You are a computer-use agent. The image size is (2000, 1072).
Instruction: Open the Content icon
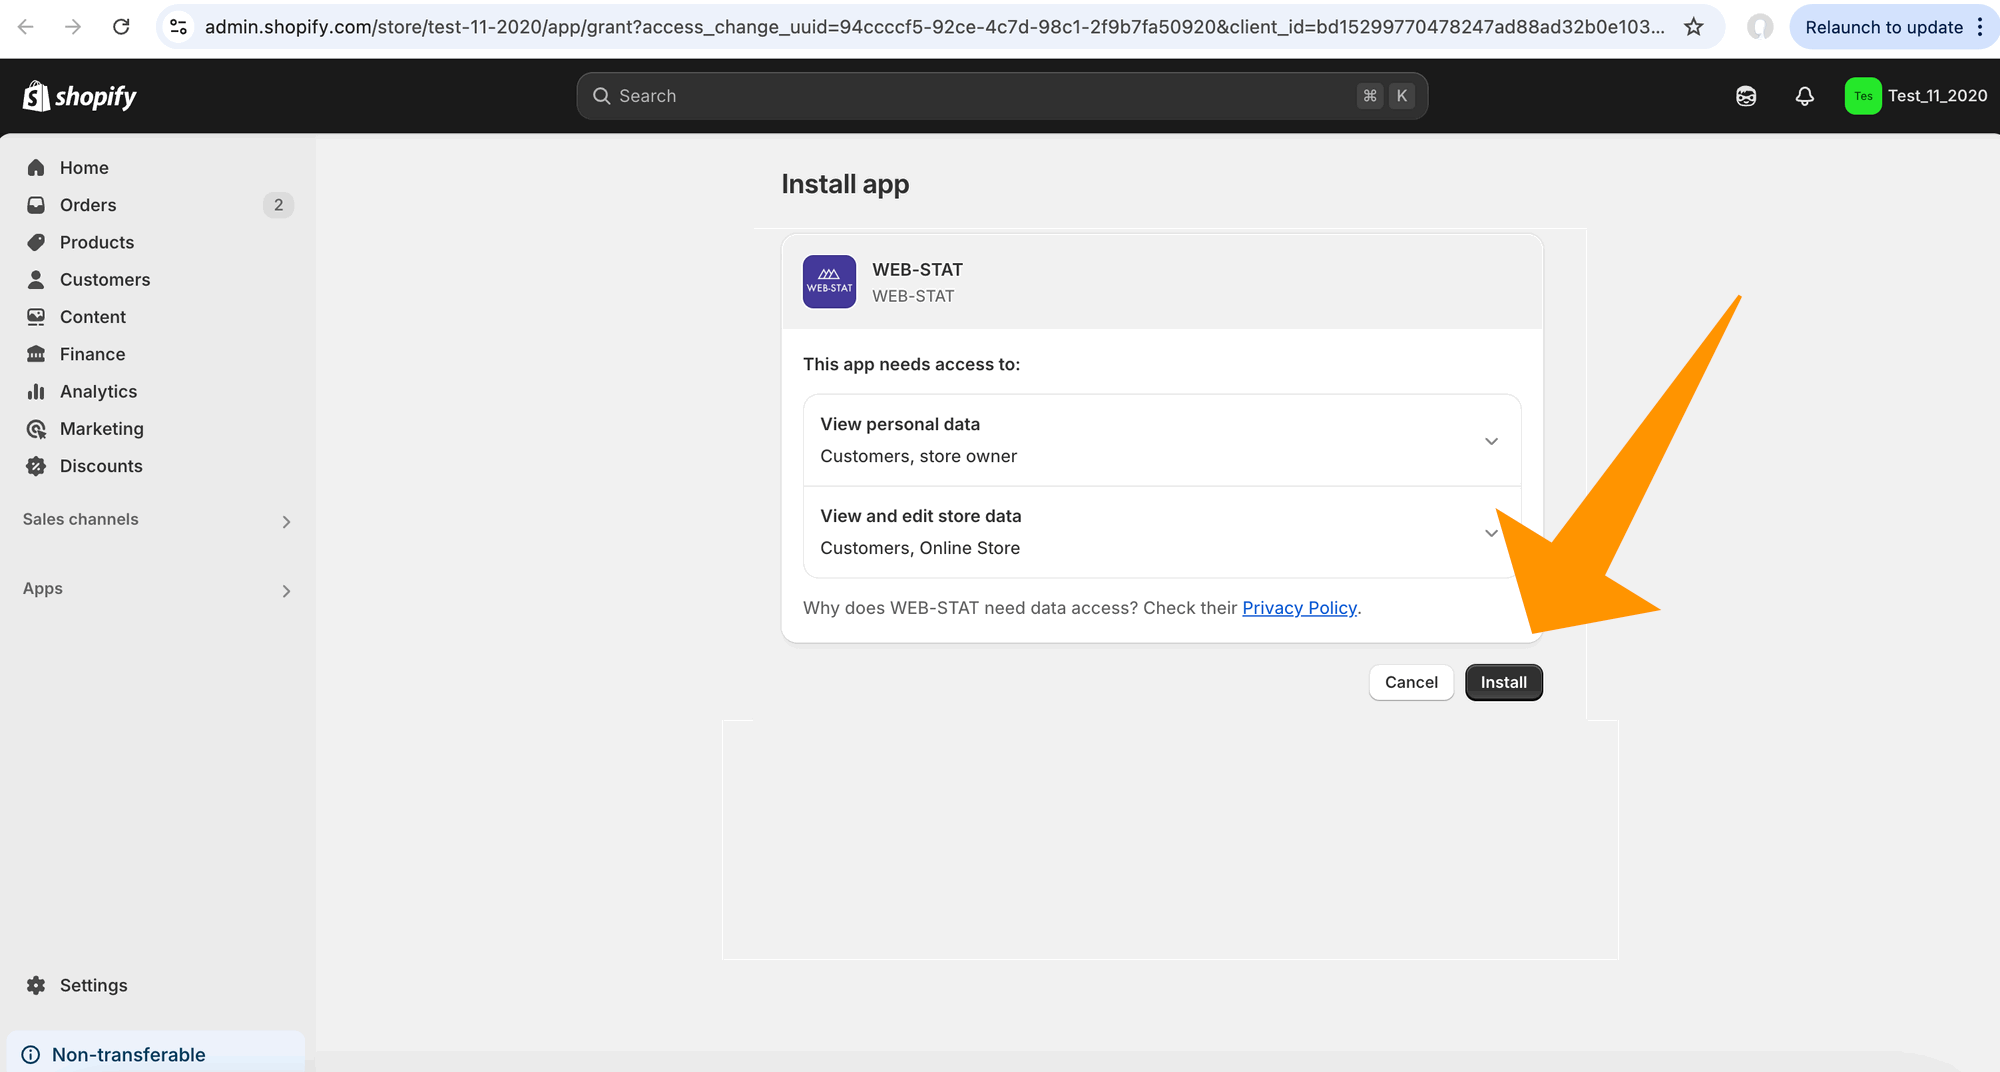coord(36,317)
